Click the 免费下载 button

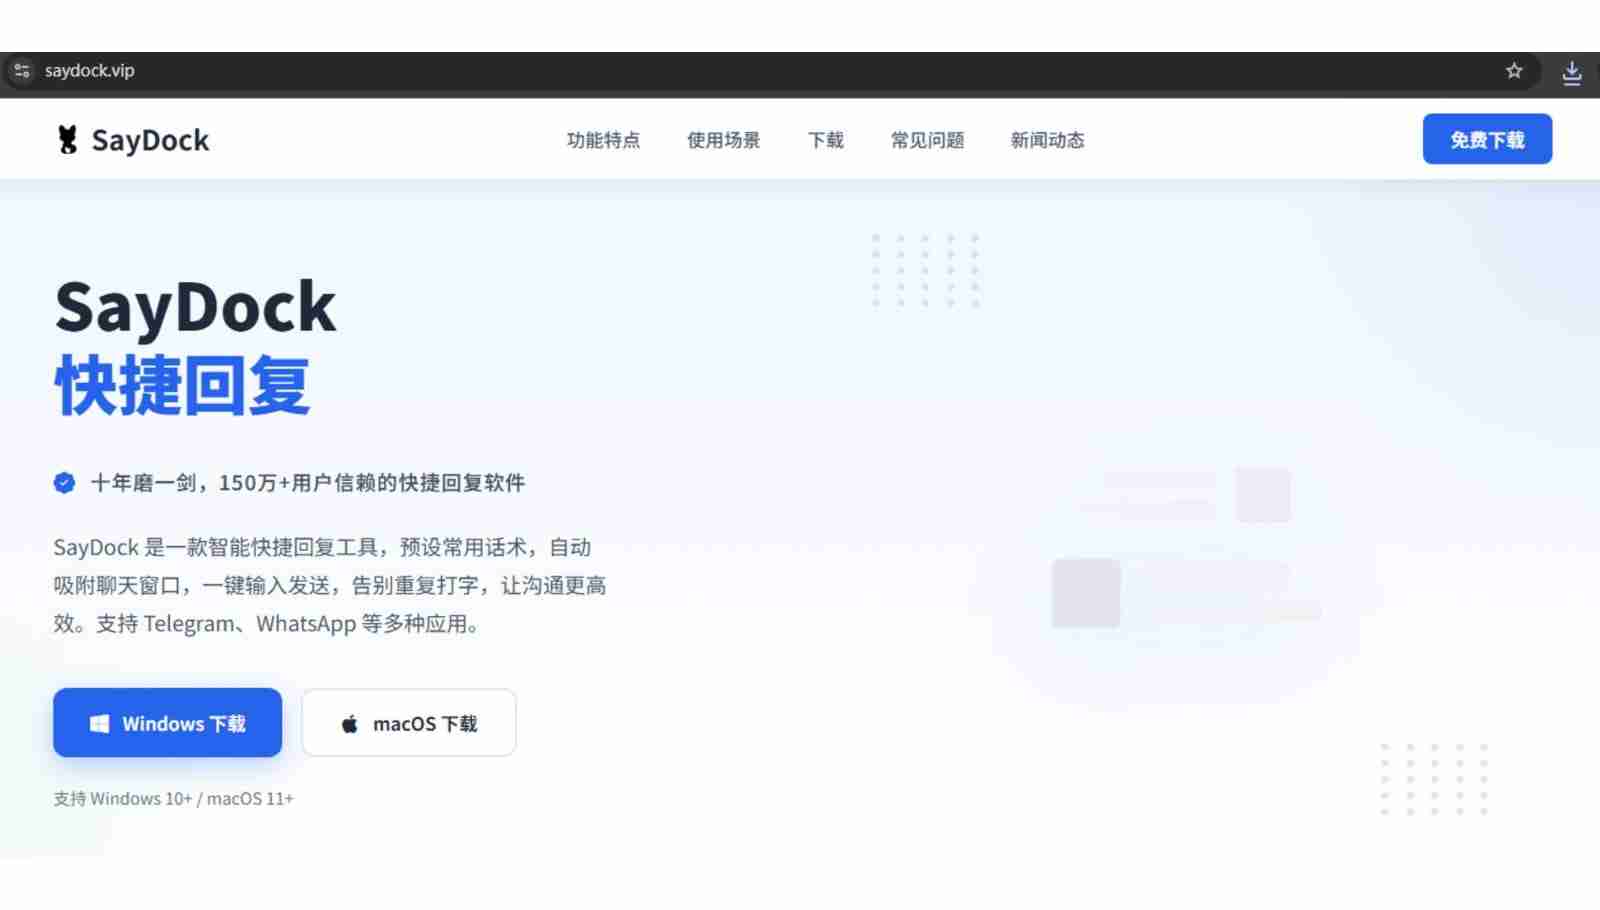point(1487,139)
